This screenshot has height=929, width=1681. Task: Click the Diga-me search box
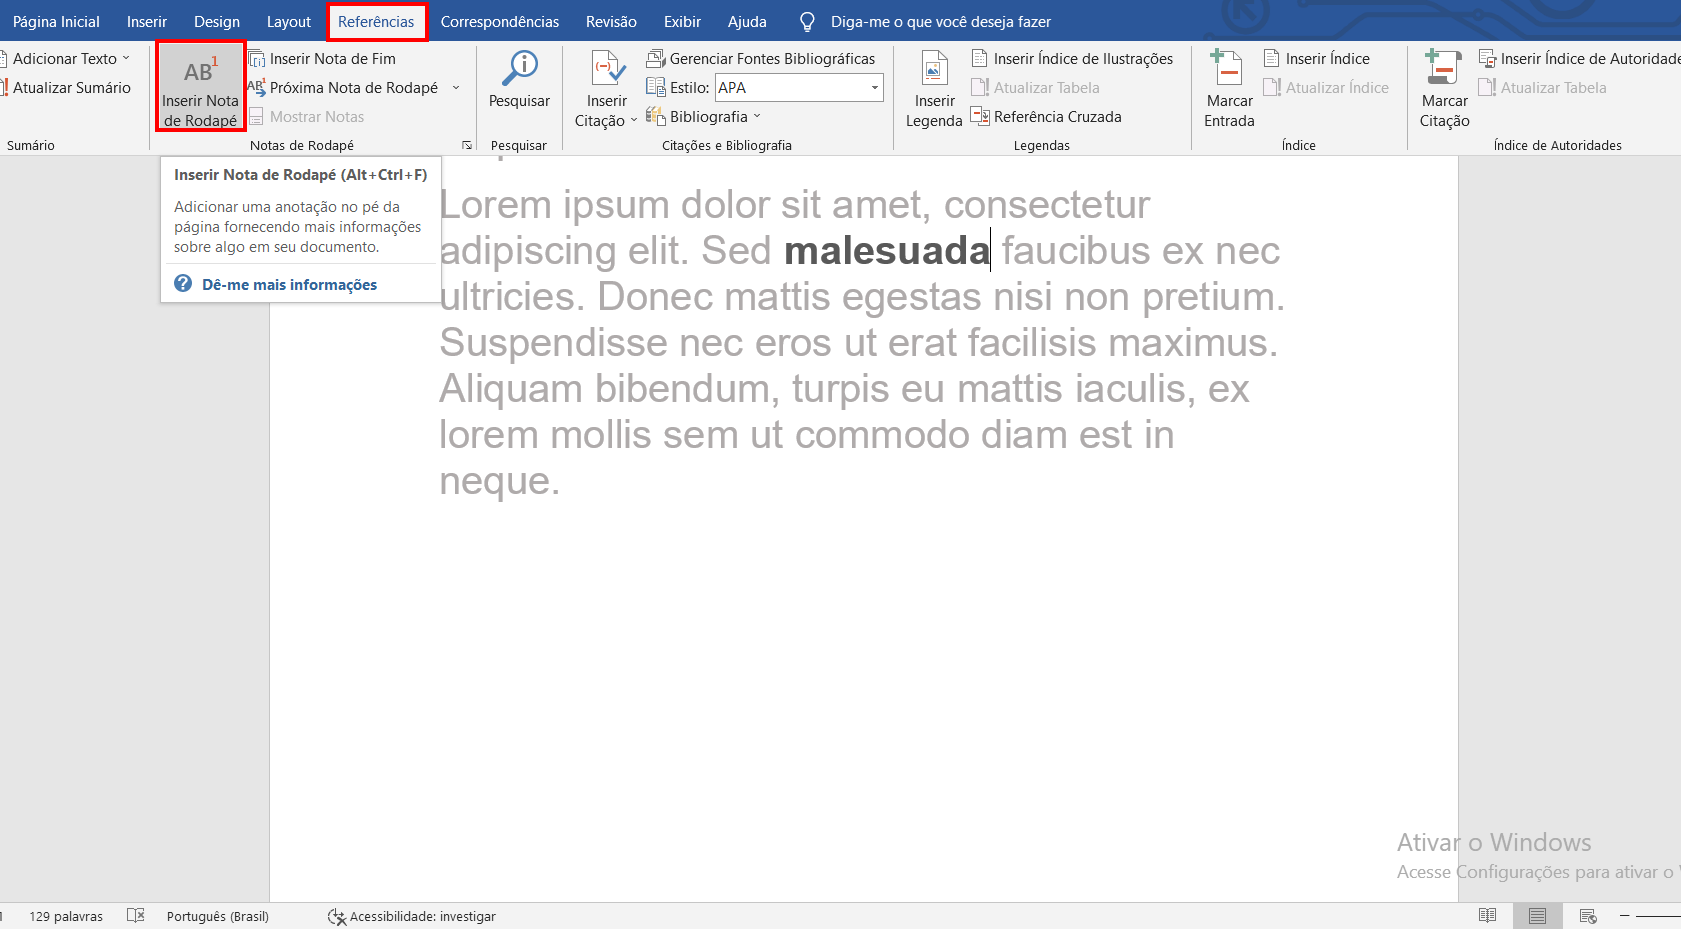coord(940,21)
